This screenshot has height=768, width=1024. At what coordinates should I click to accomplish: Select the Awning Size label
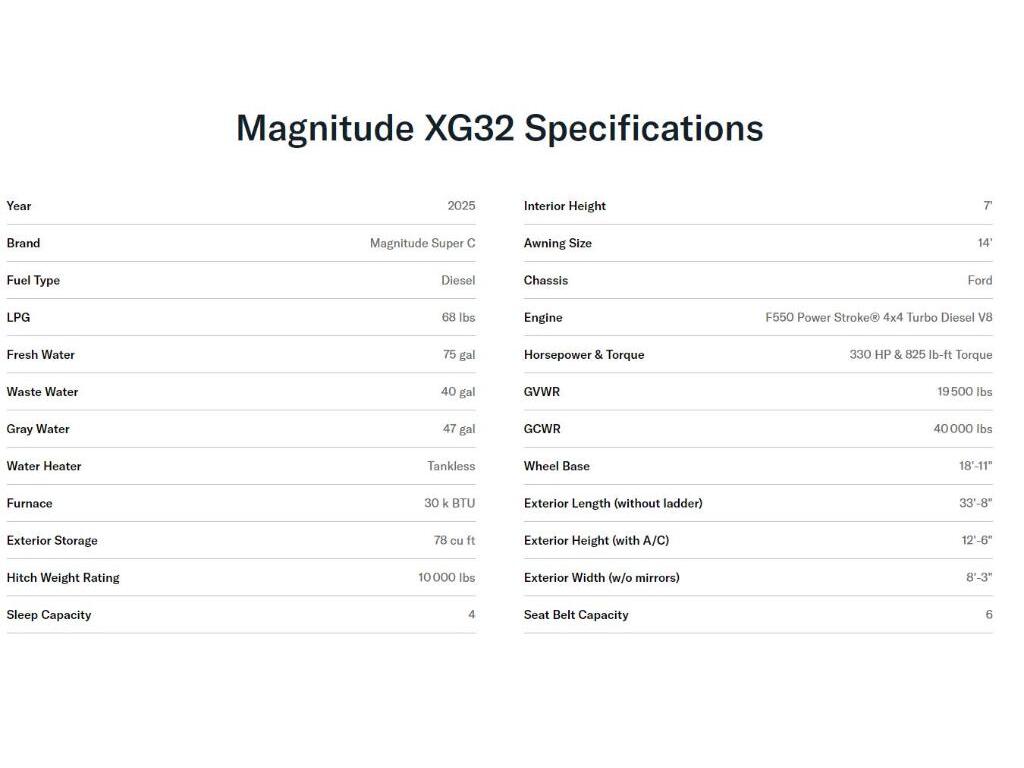tap(558, 243)
